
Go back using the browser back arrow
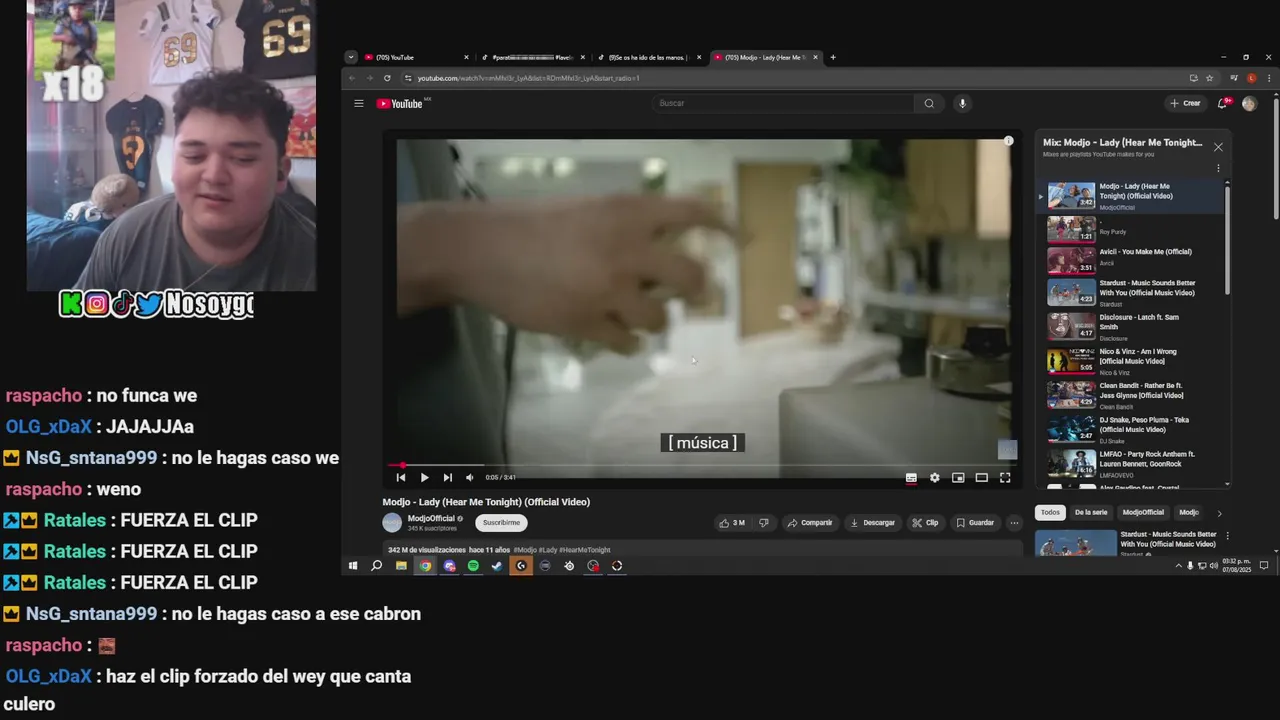(x=352, y=78)
